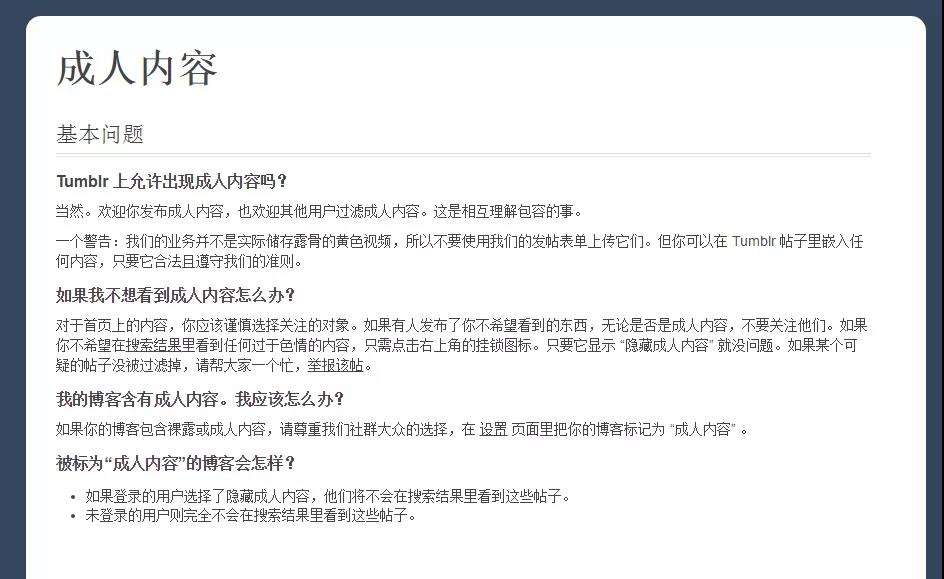Click the heading 被标为"成人内容"的博客会怎样?
The height and width of the screenshot is (579, 944).
point(176,463)
